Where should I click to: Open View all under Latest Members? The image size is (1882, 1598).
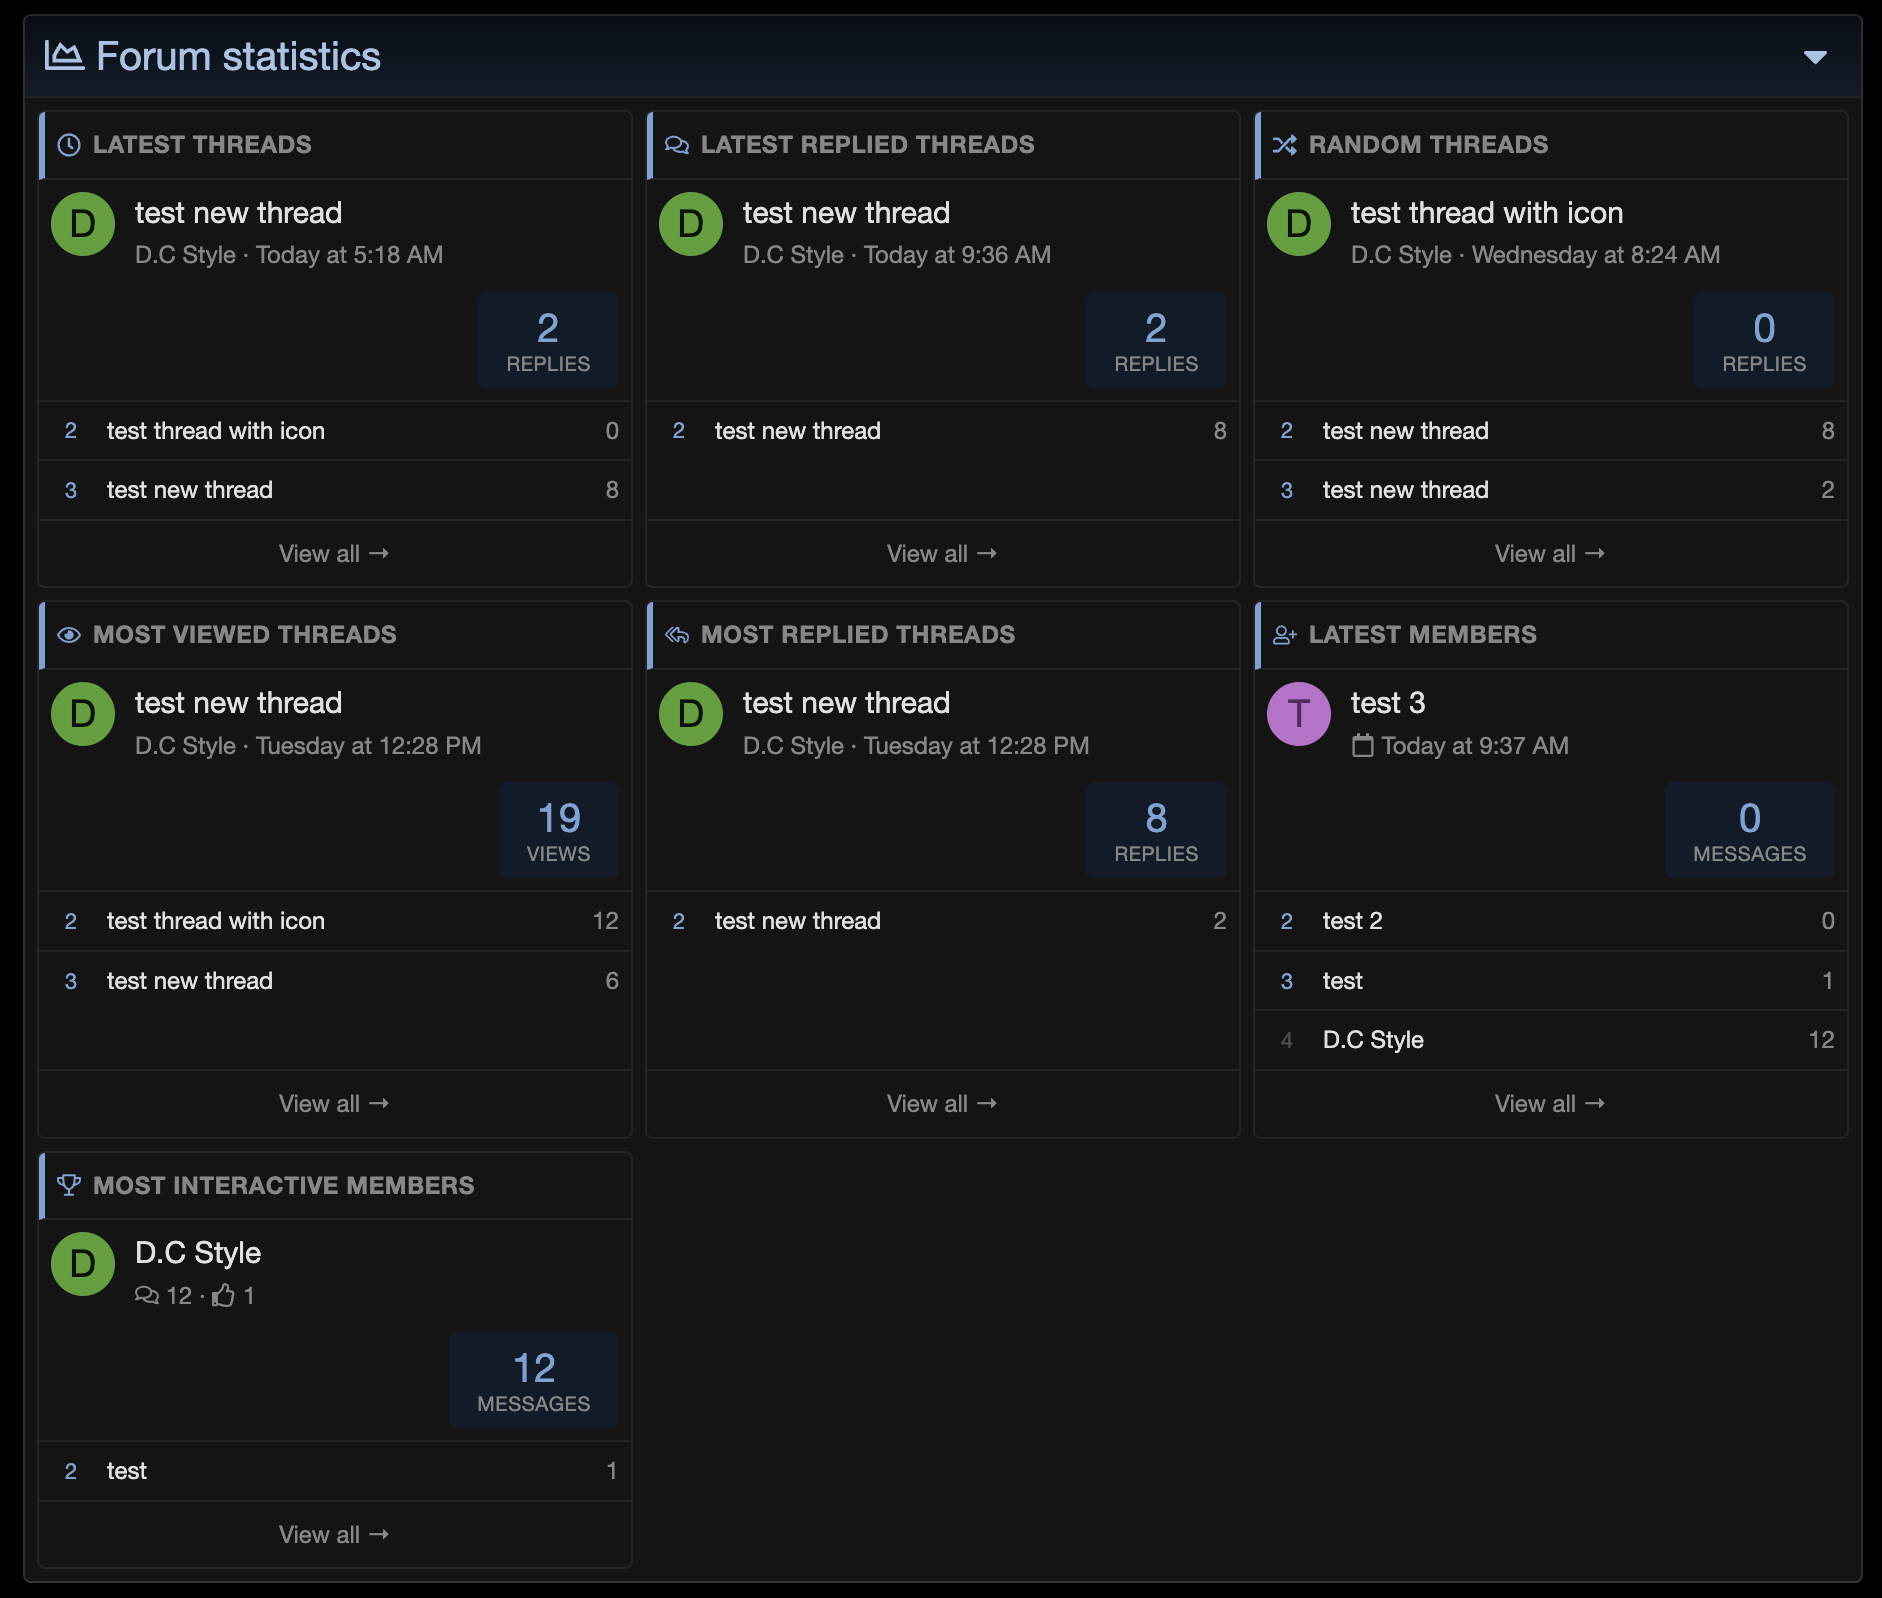click(x=1549, y=1103)
